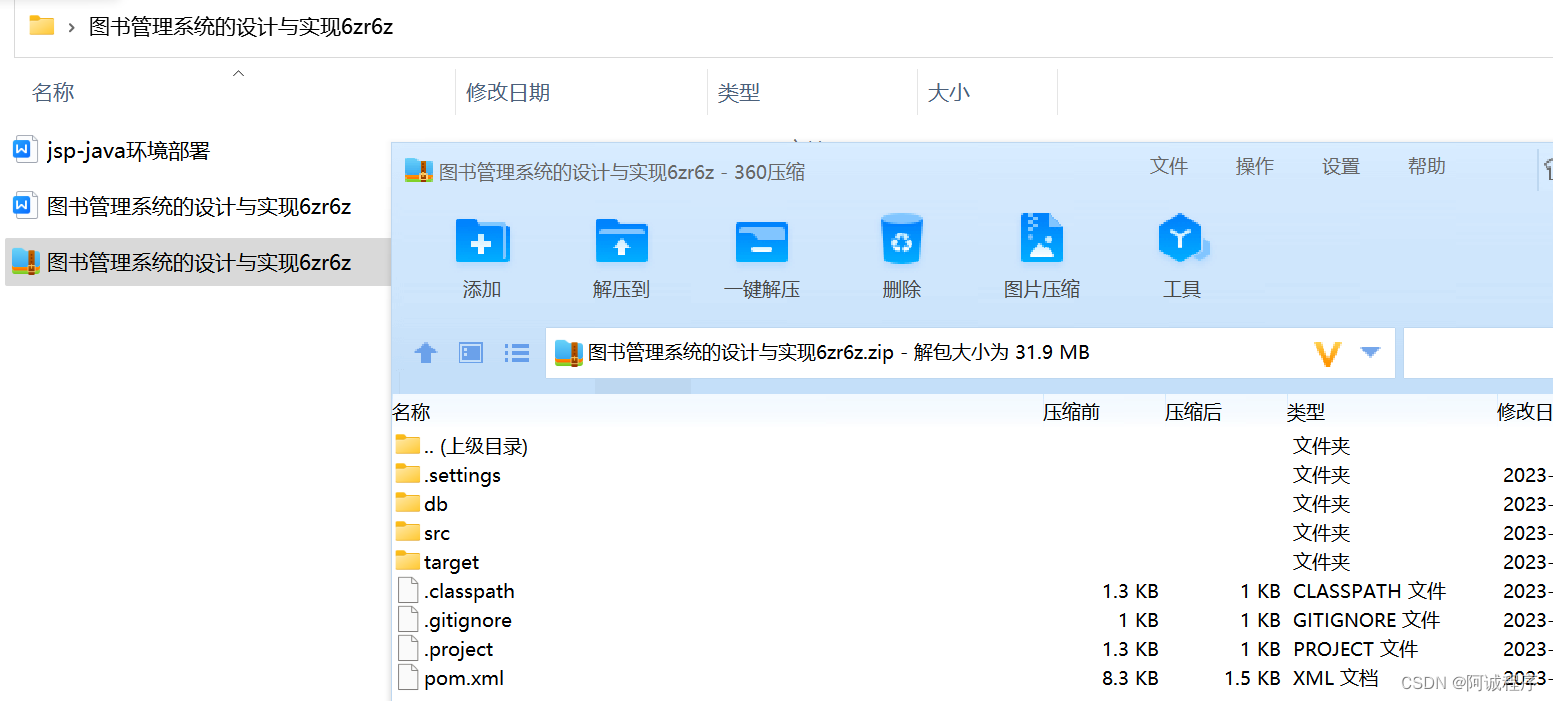The width and height of the screenshot is (1553, 701).
Task: Sort by the 压缩前 column header
Action: click(1071, 412)
